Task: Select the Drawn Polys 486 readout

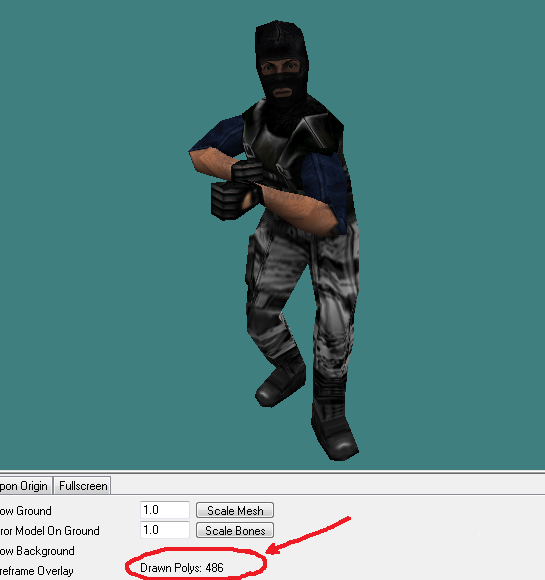Action: click(x=182, y=567)
